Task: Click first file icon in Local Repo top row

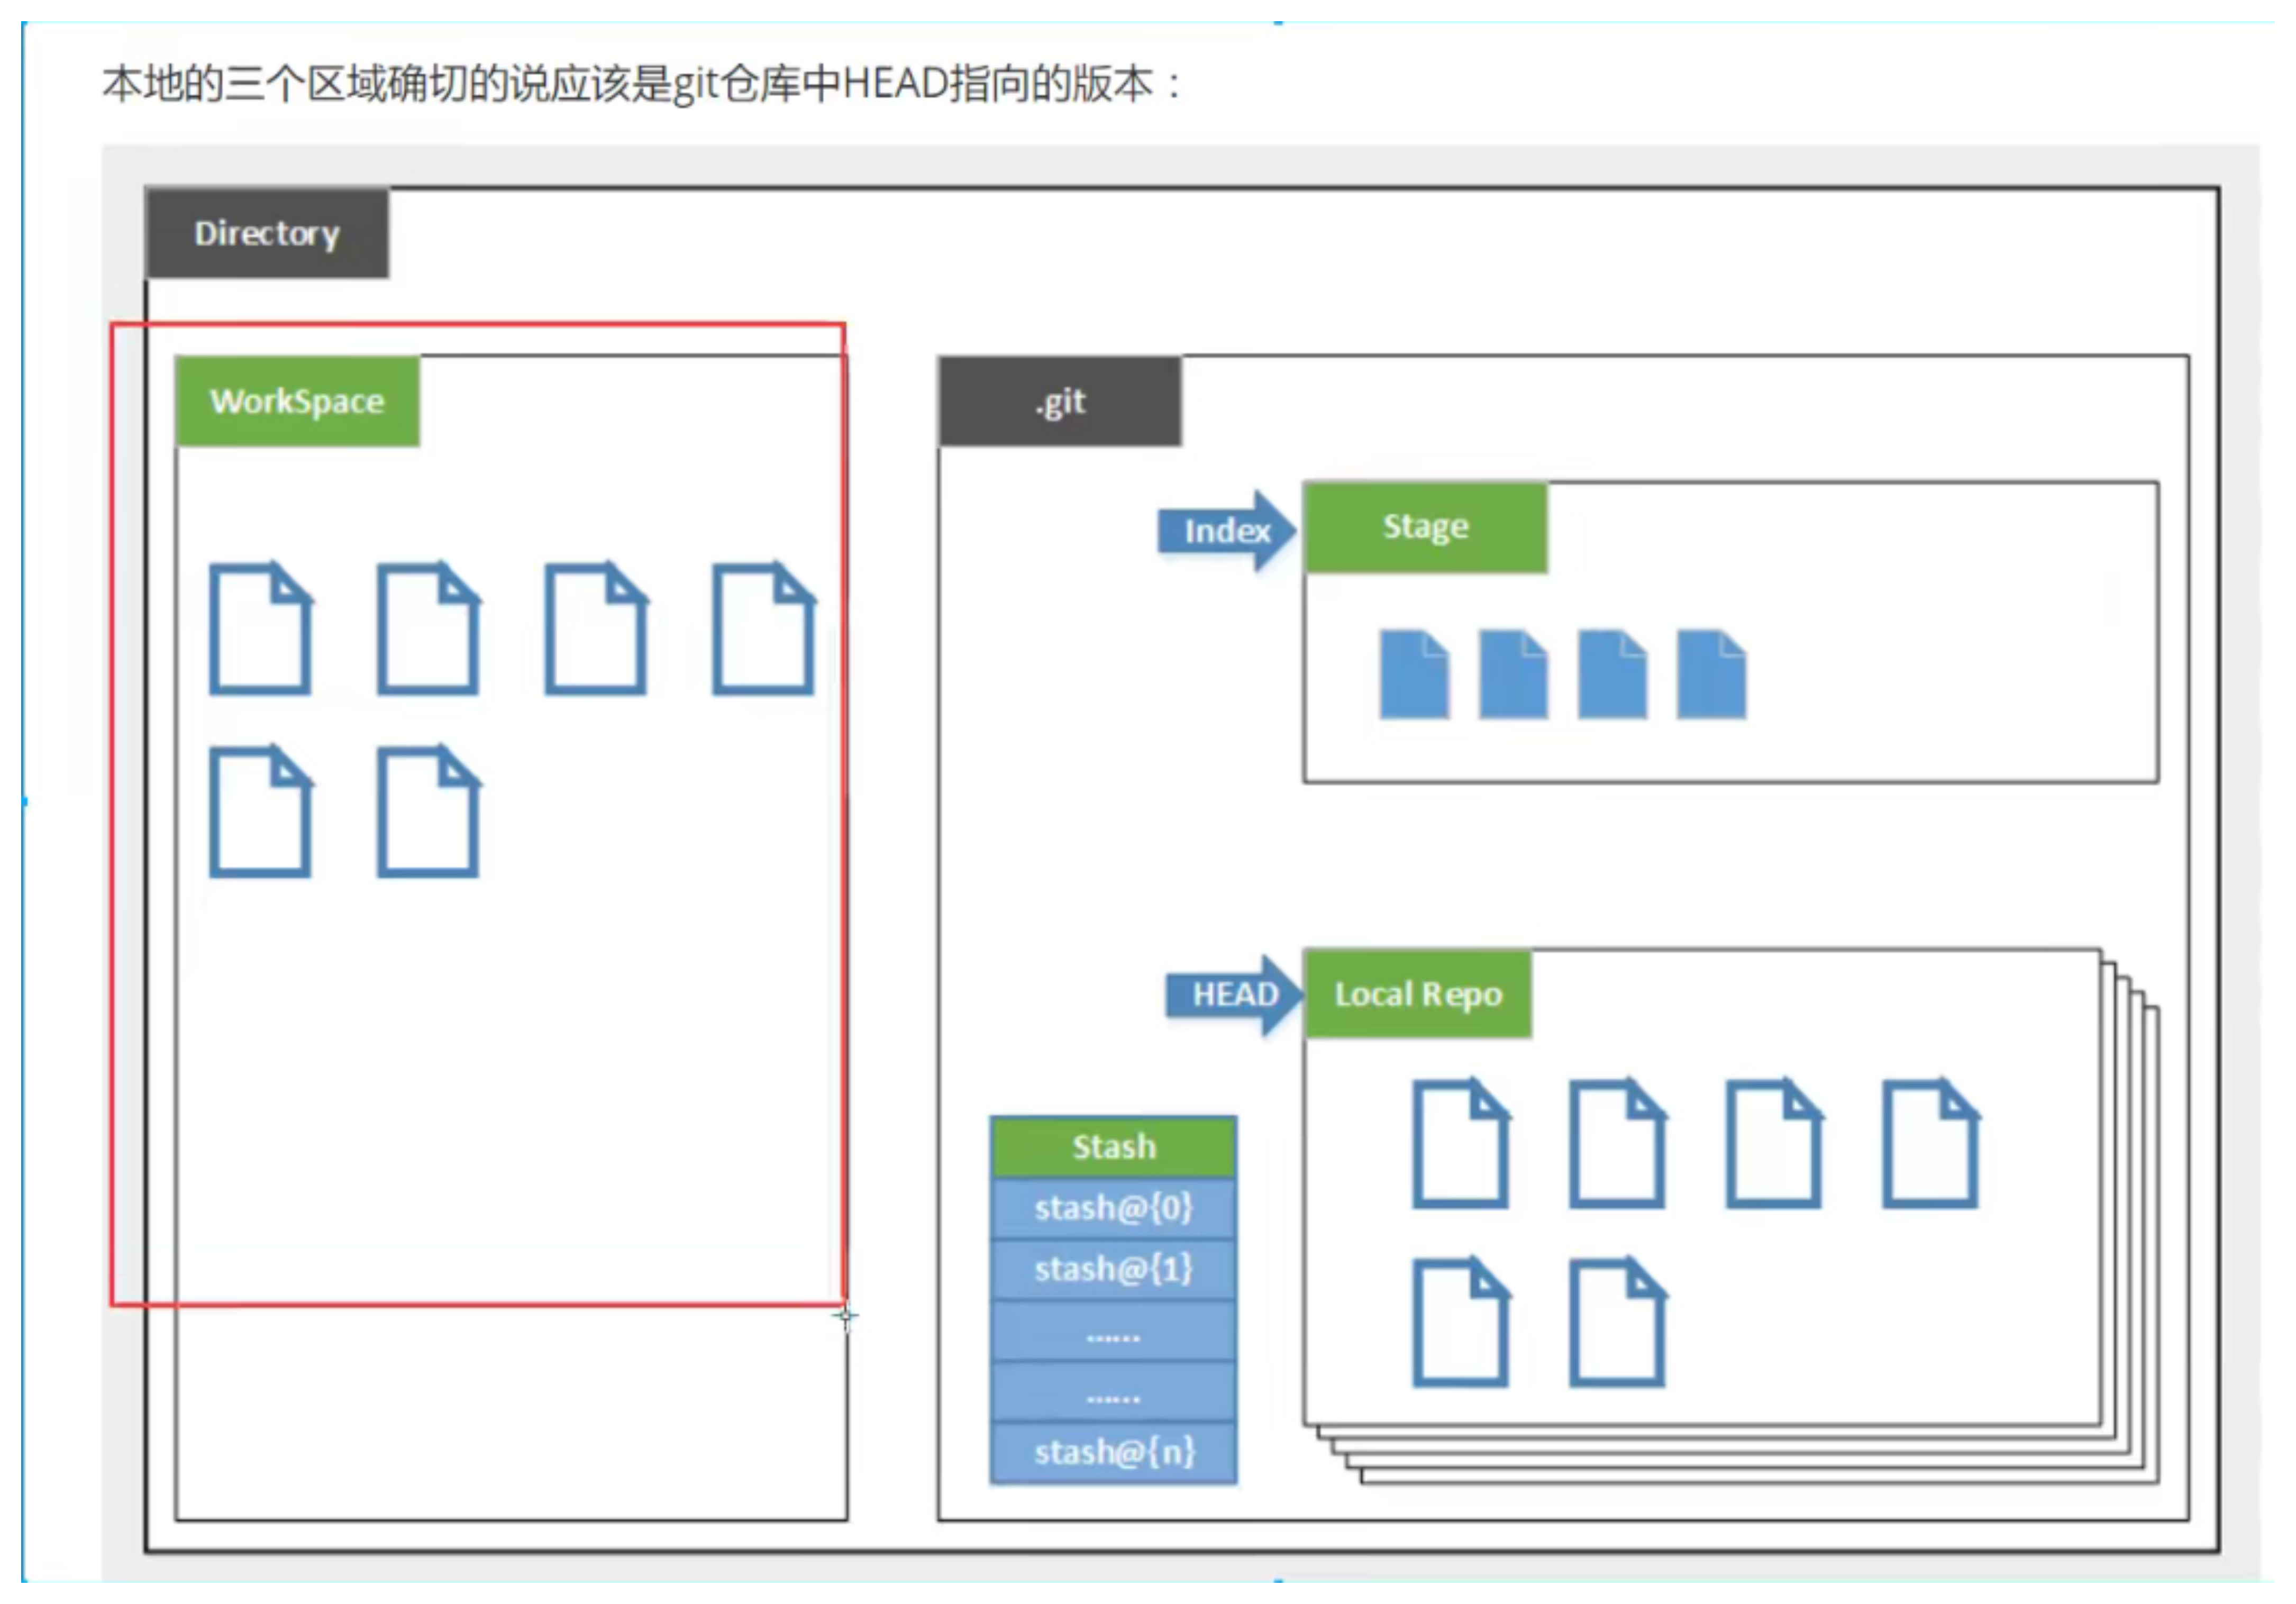Action: tap(1461, 1144)
